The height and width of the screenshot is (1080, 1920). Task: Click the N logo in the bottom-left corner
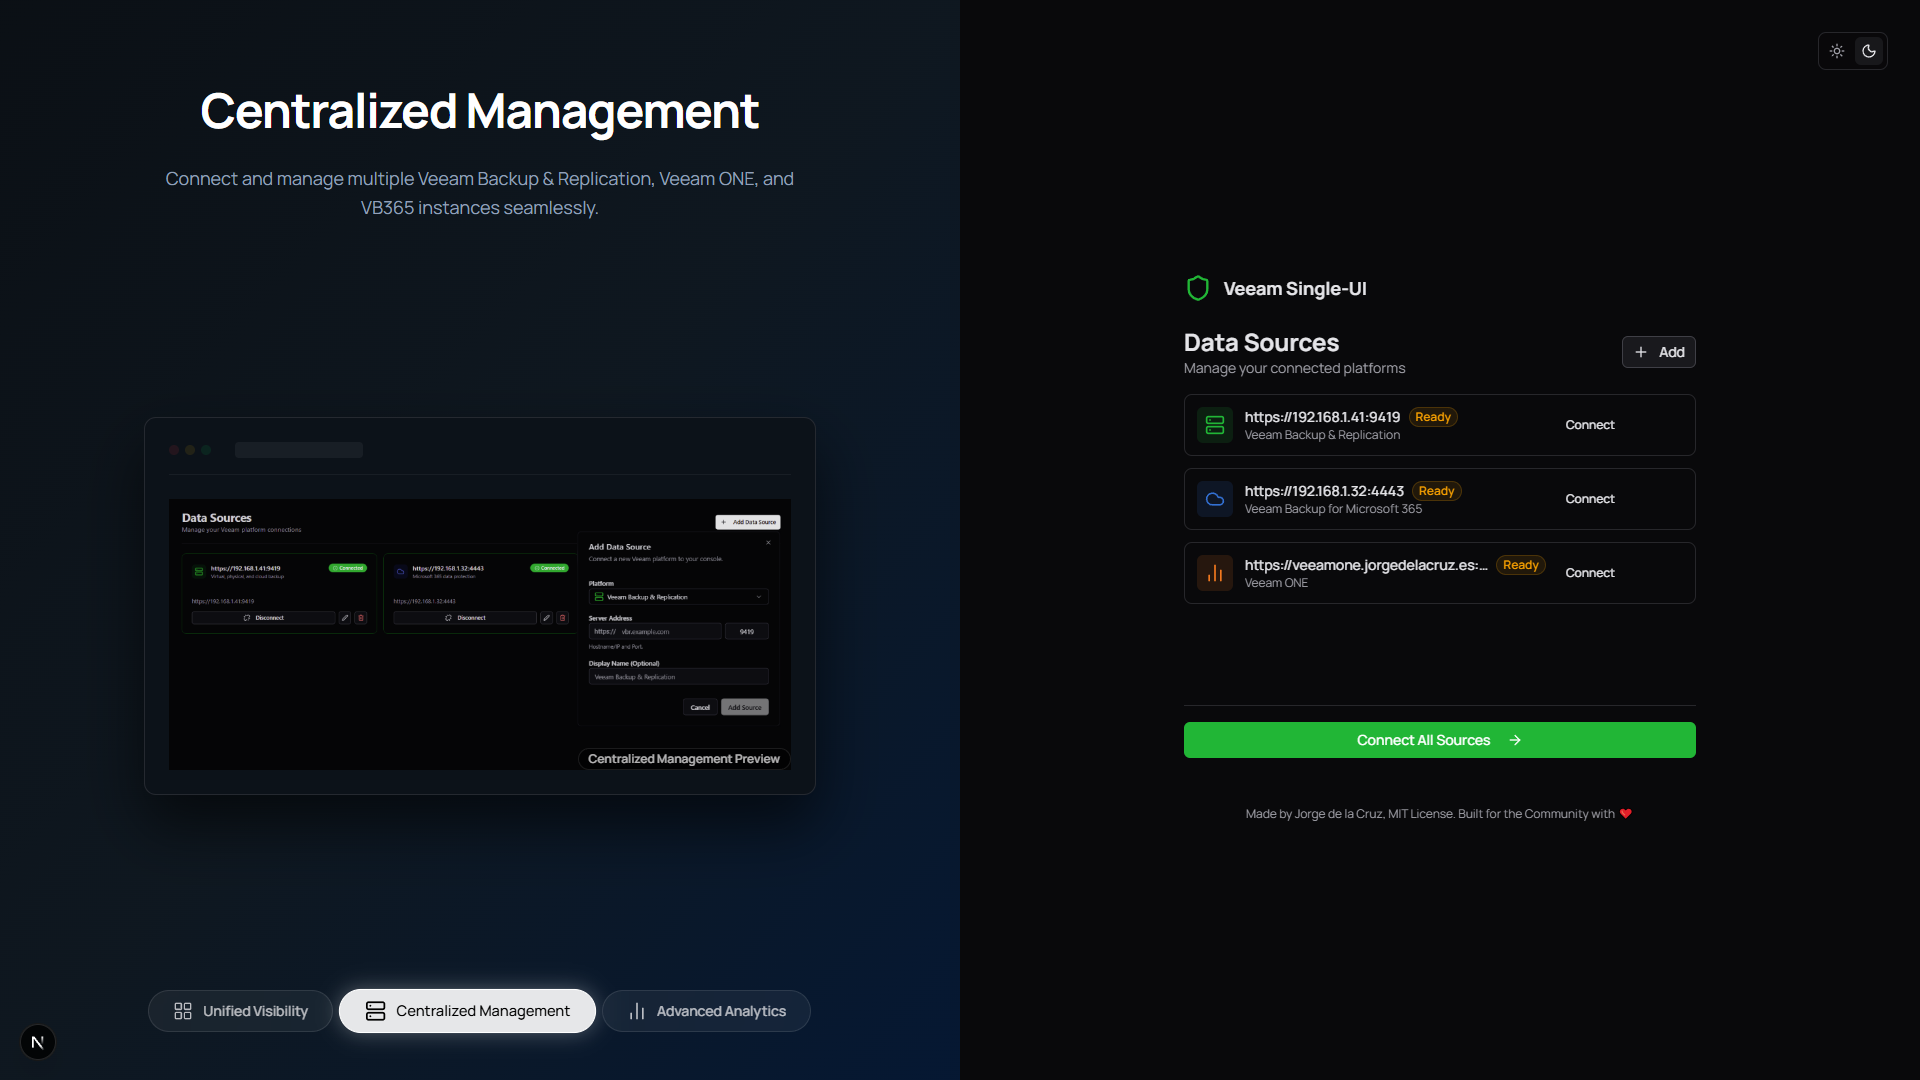click(x=37, y=1042)
